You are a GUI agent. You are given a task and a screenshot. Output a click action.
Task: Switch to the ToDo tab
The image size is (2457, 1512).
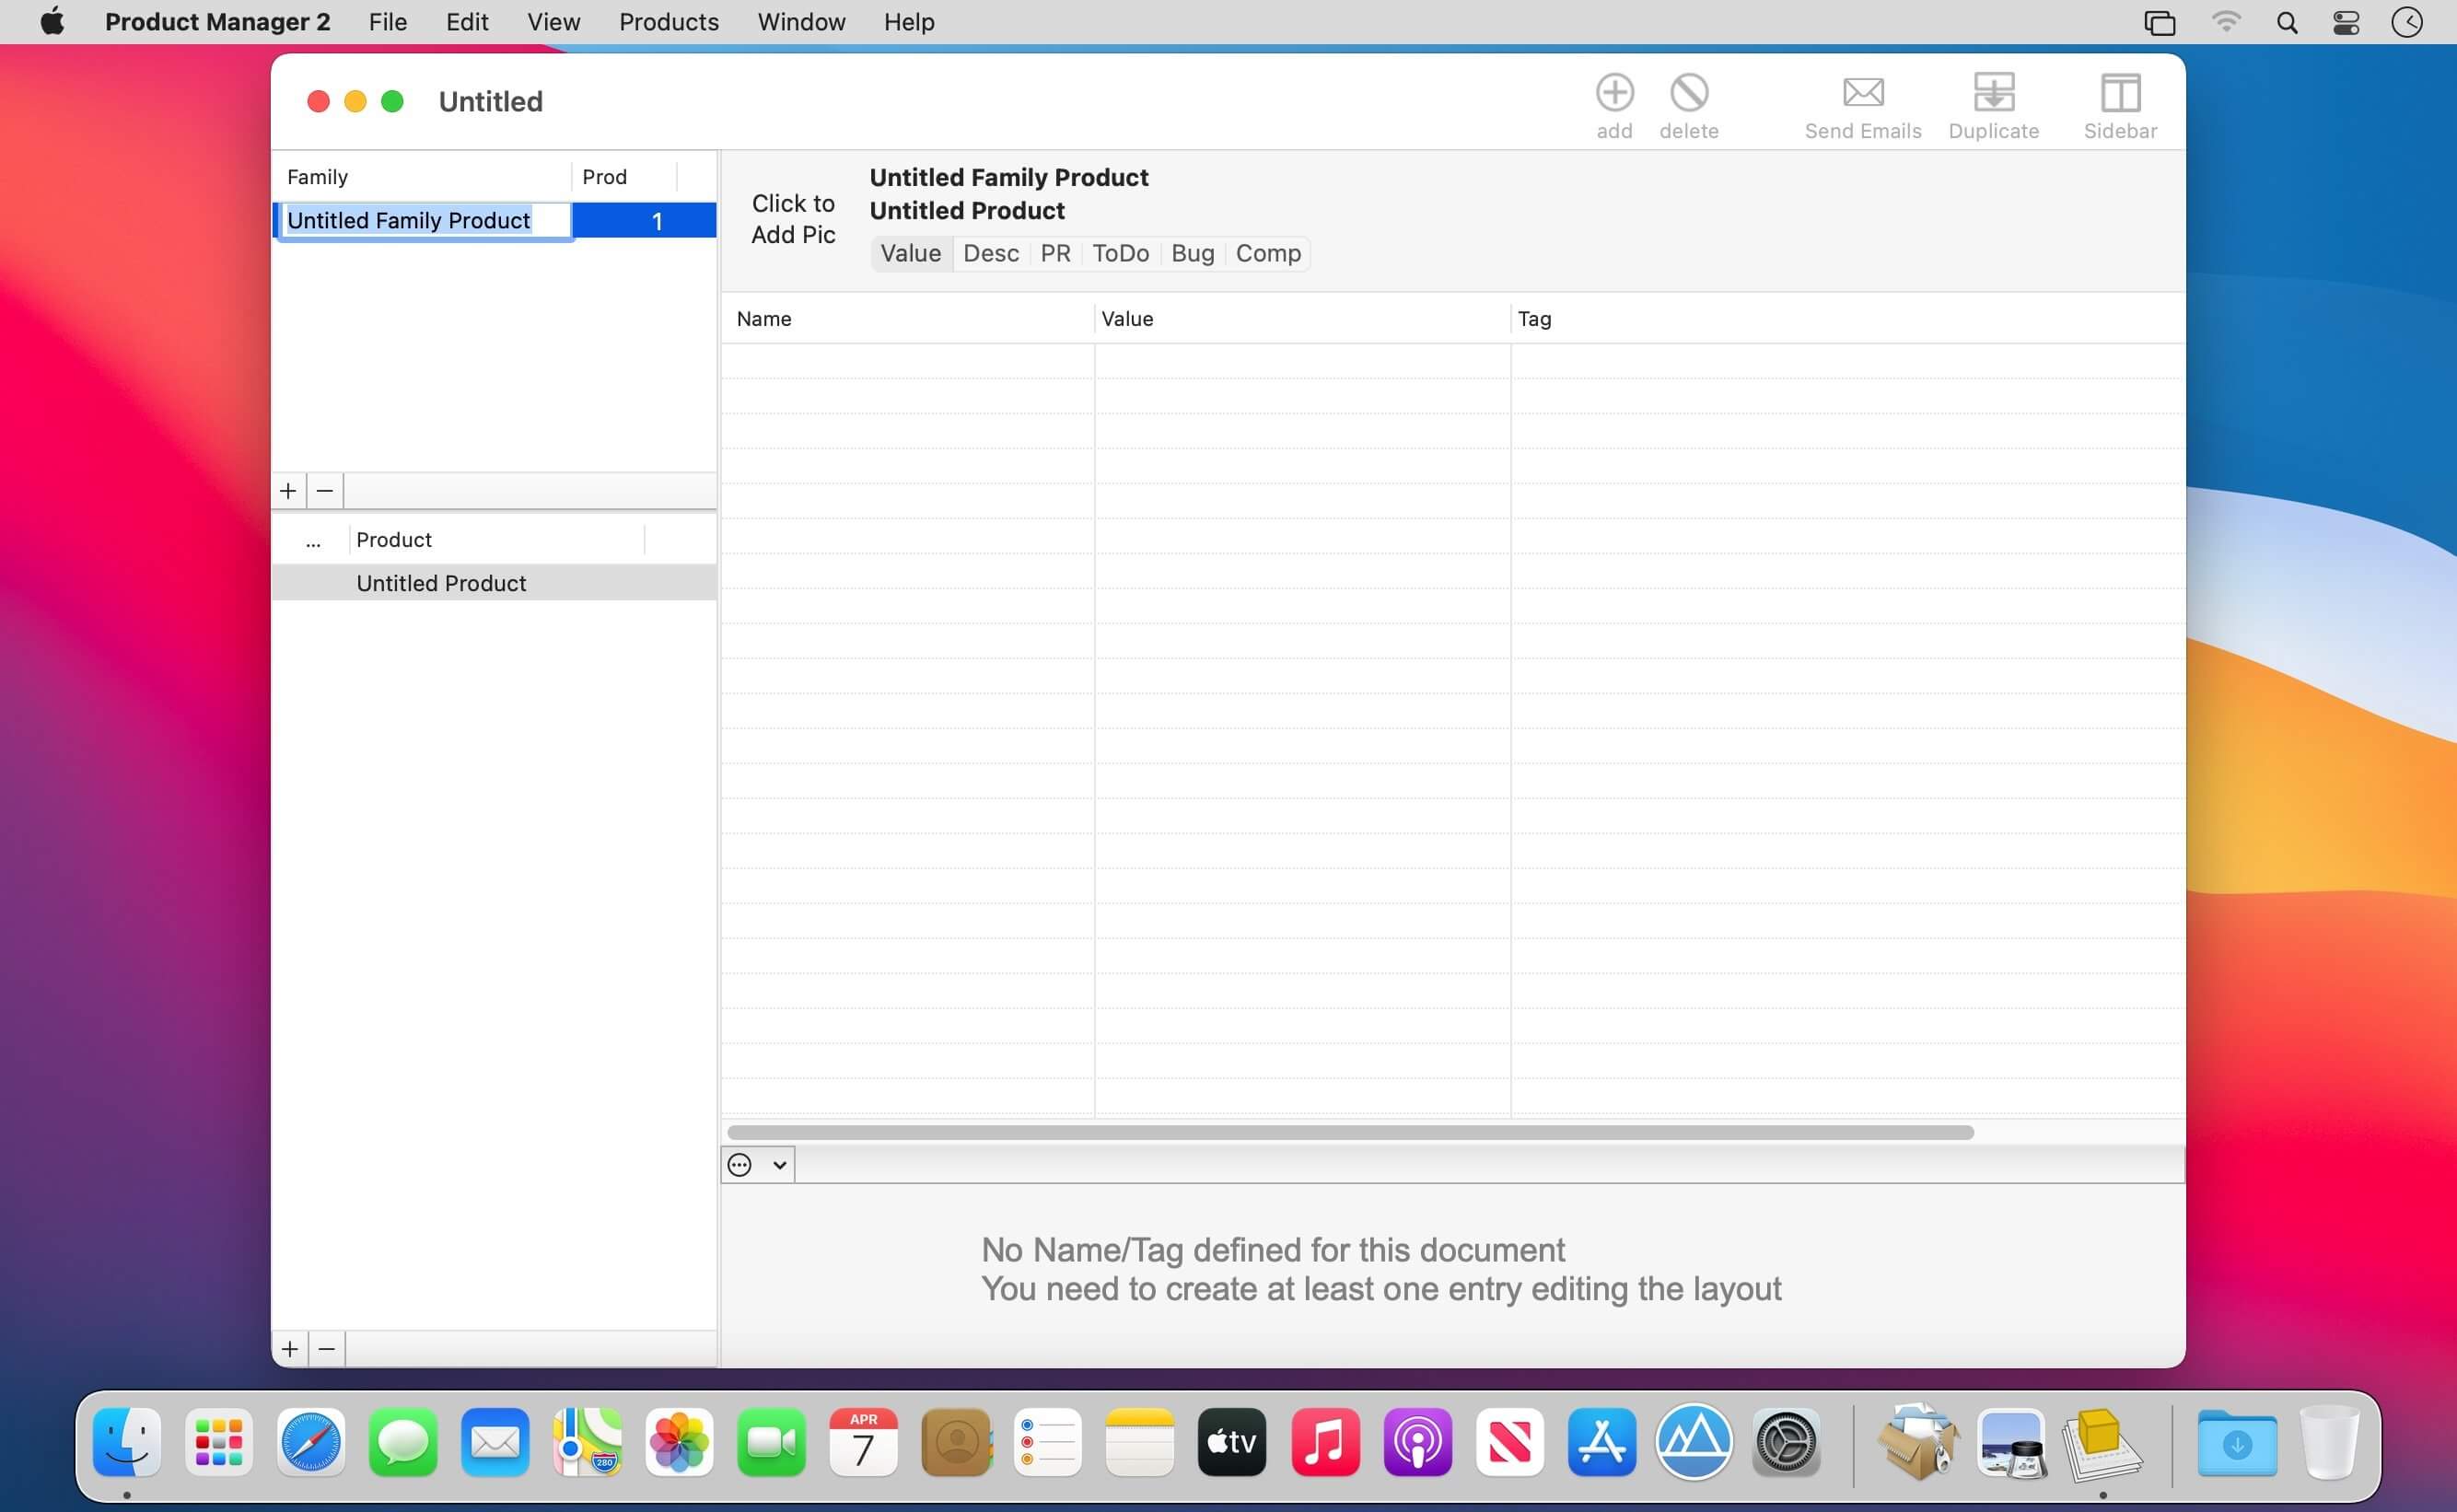[x=1120, y=254]
